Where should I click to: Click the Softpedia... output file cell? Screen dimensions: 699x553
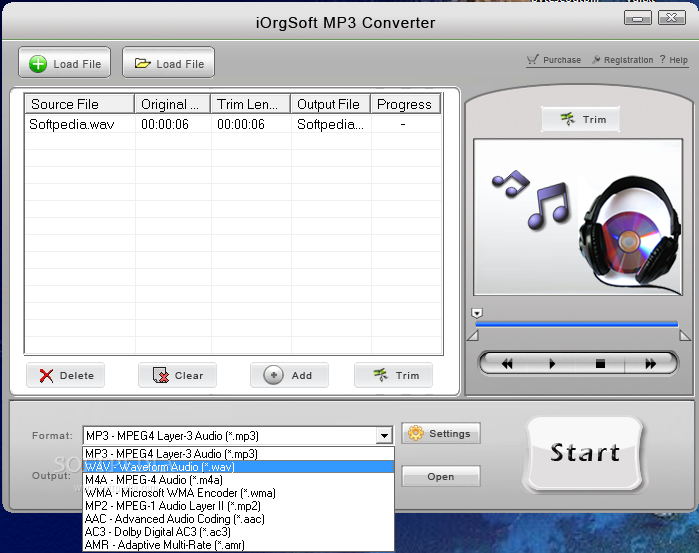tap(330, 124)
